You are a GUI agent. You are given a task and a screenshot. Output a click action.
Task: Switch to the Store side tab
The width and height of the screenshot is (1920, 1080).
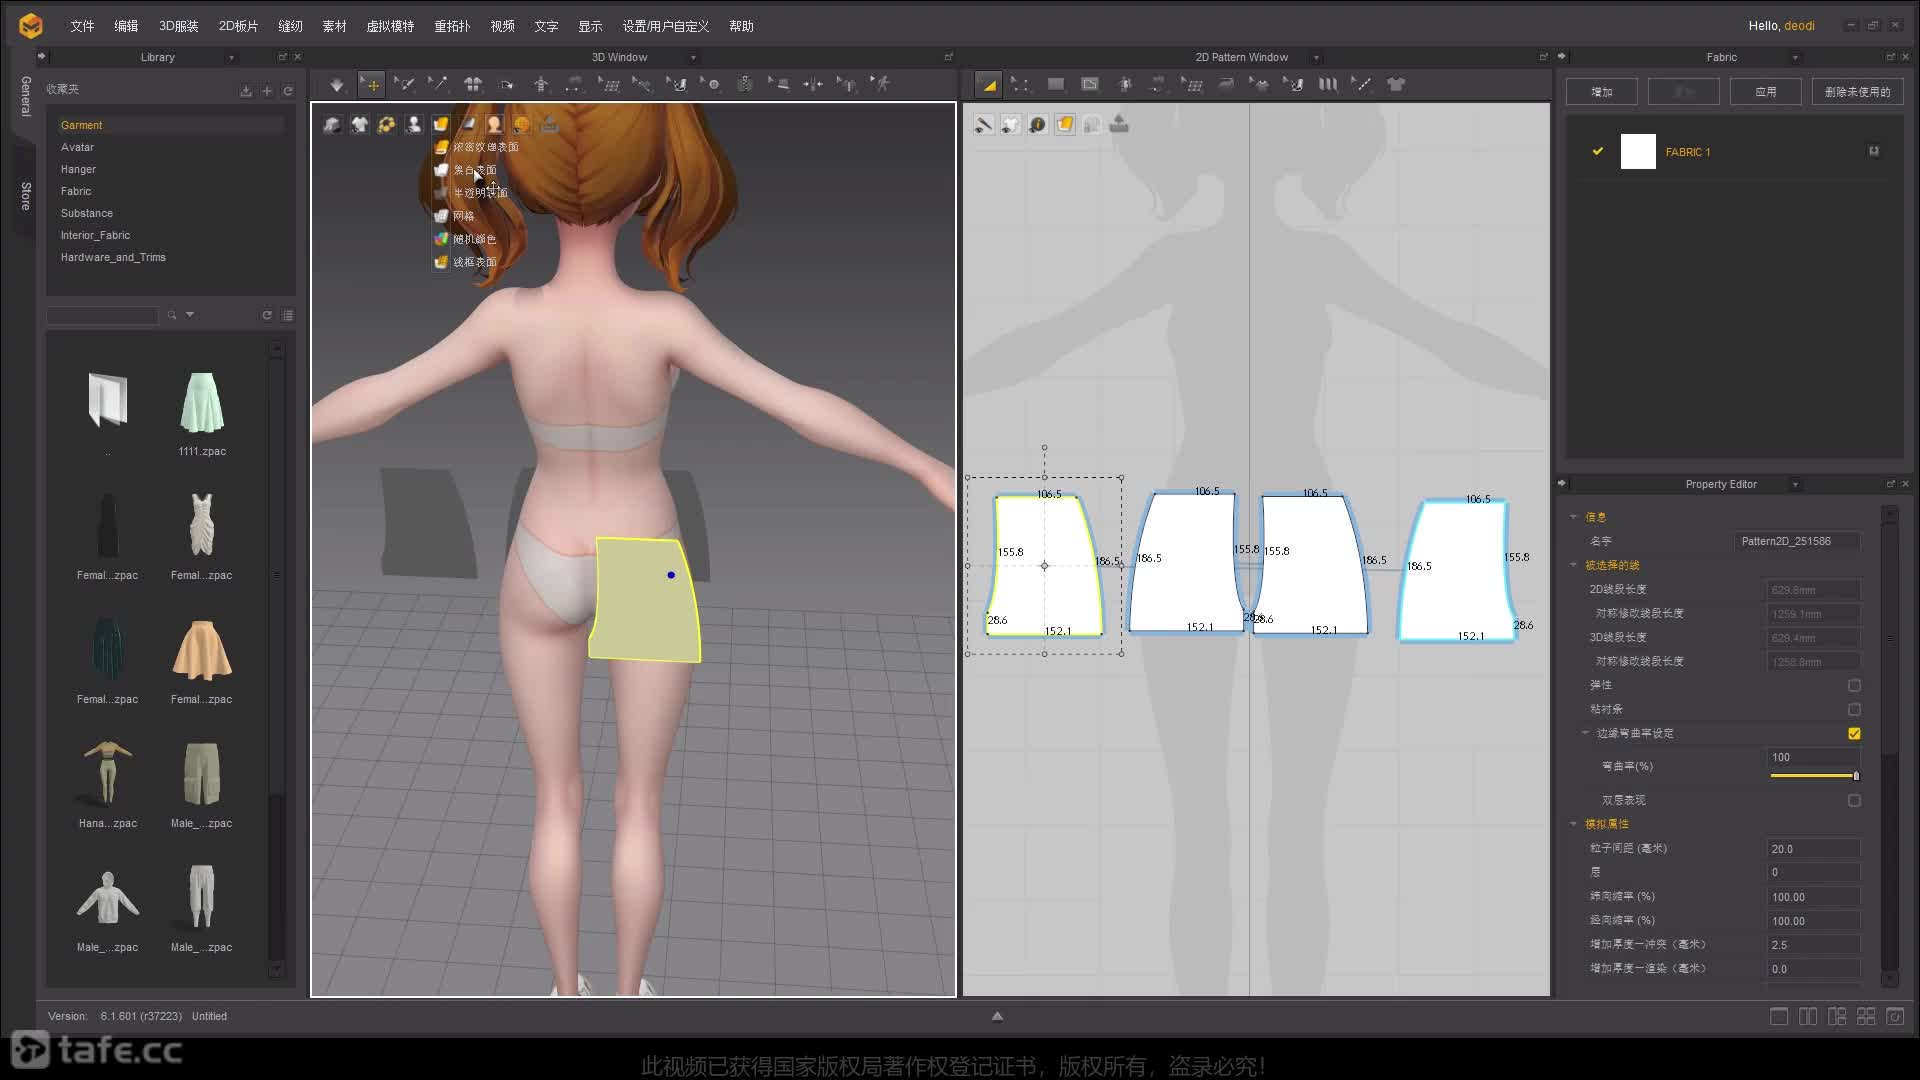25,196
